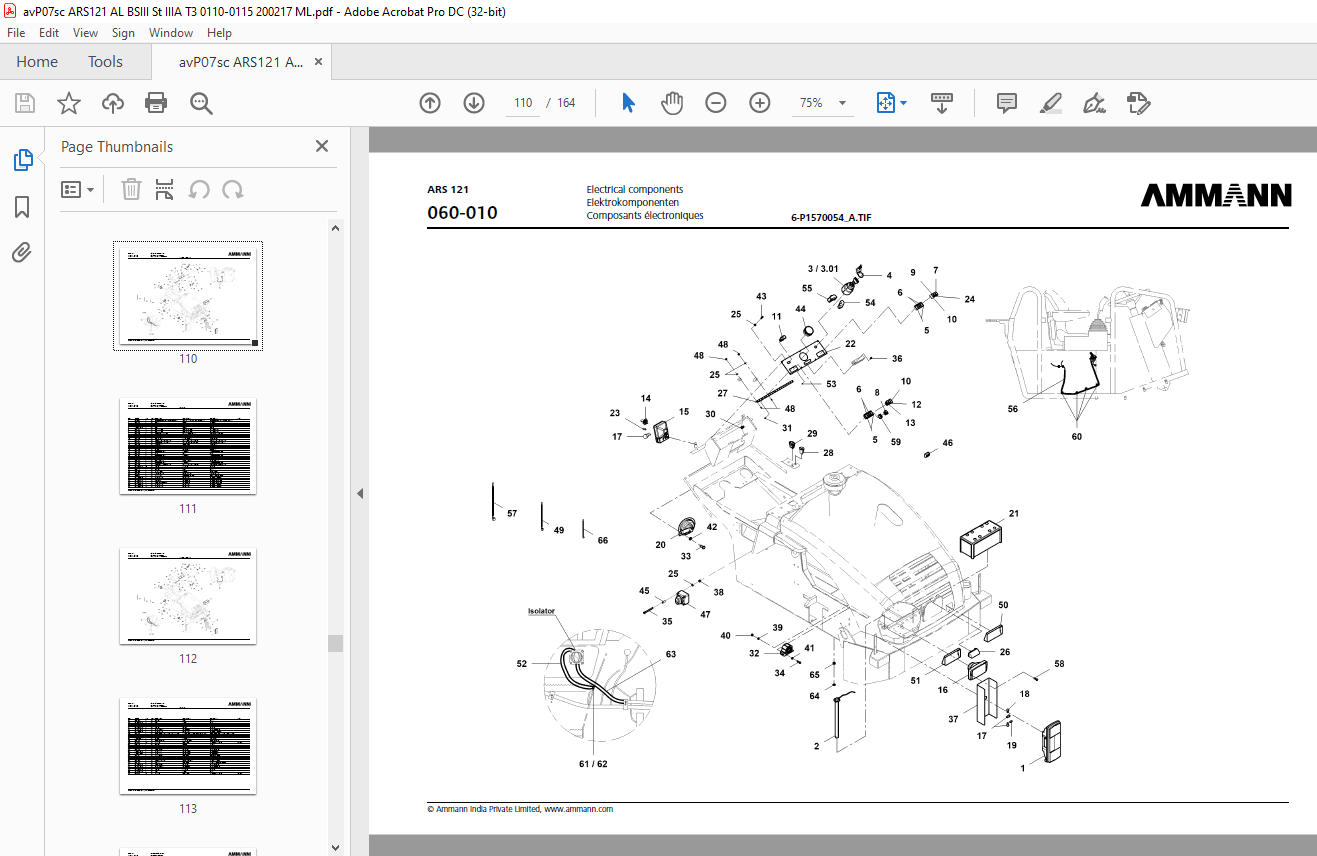This screenshot has height=856, width=1317.
Task: Click the page number field showing 110
Action: tap(522, 103)
